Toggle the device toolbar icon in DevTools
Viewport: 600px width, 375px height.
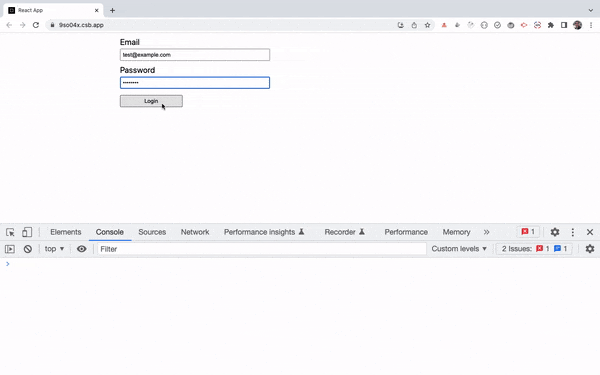point(27,232)
